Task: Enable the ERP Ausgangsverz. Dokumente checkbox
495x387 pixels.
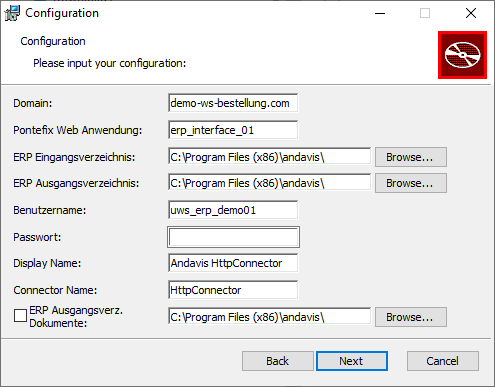Action: [20, 315]
